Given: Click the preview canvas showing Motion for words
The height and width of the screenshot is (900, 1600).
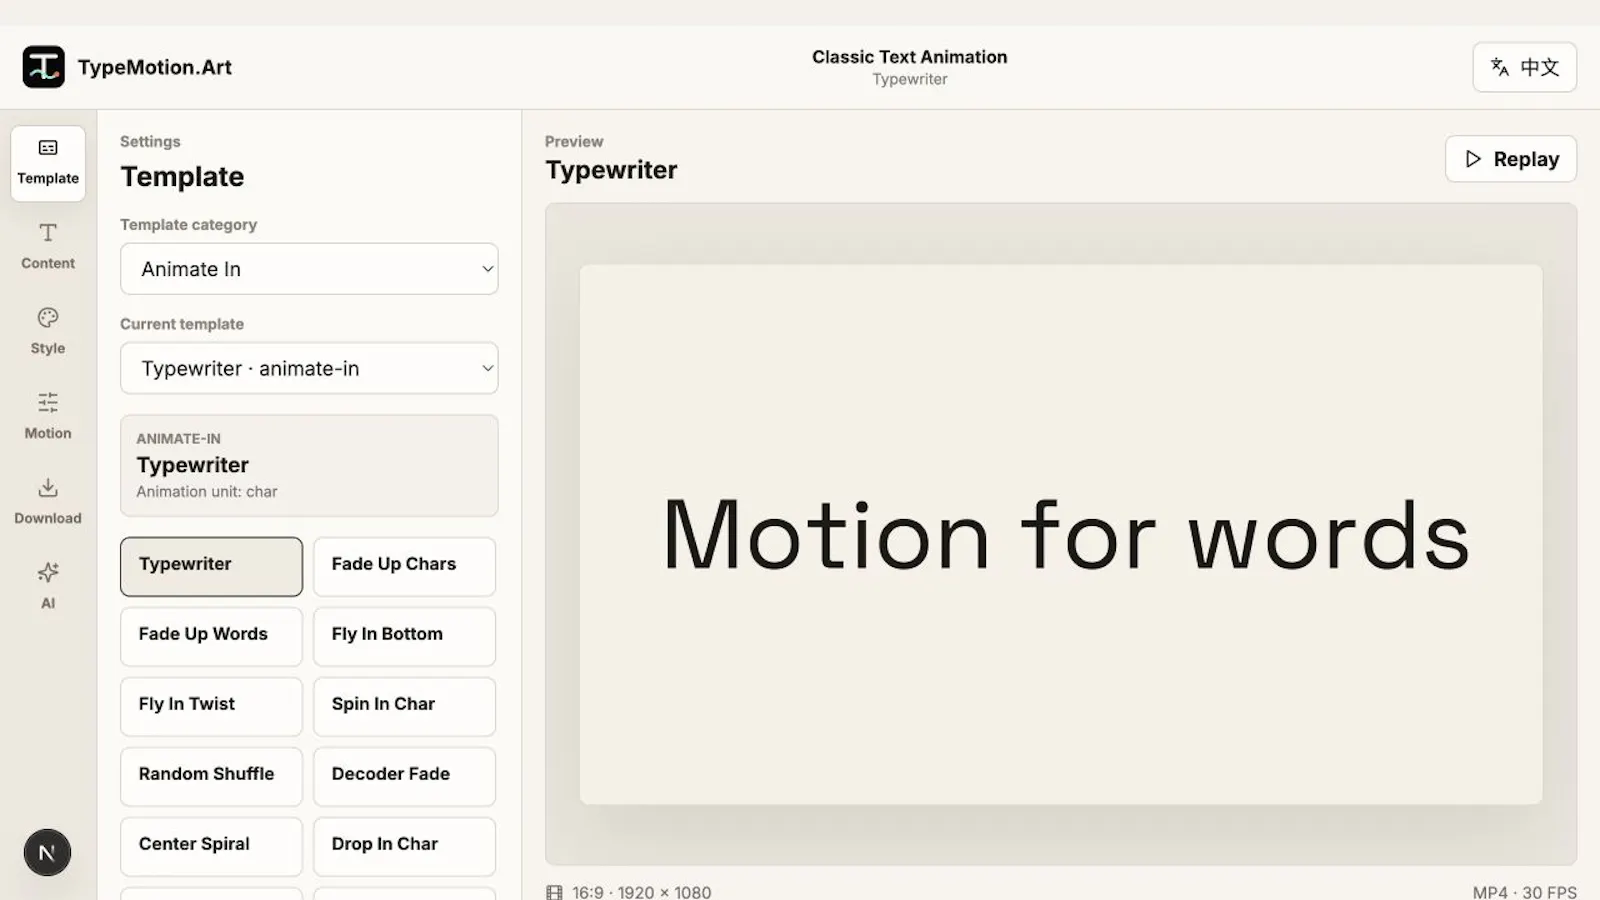Looking at the screenshot, I should (1061, 534).
